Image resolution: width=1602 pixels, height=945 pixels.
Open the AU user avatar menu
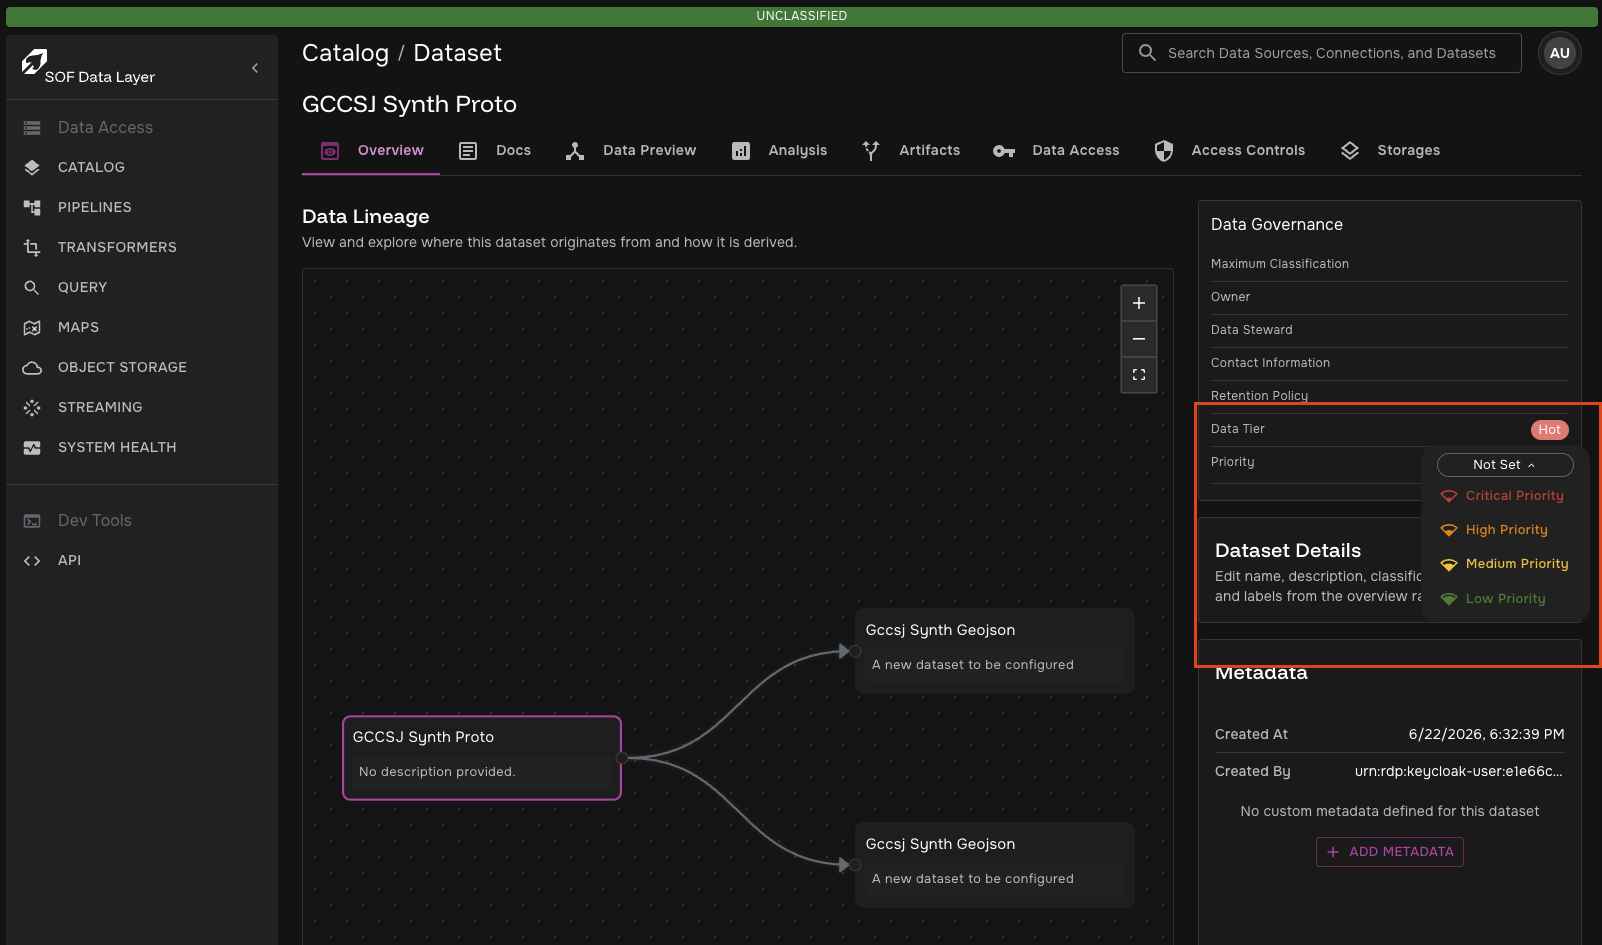pyautogui.click(x=1560, y=53)
